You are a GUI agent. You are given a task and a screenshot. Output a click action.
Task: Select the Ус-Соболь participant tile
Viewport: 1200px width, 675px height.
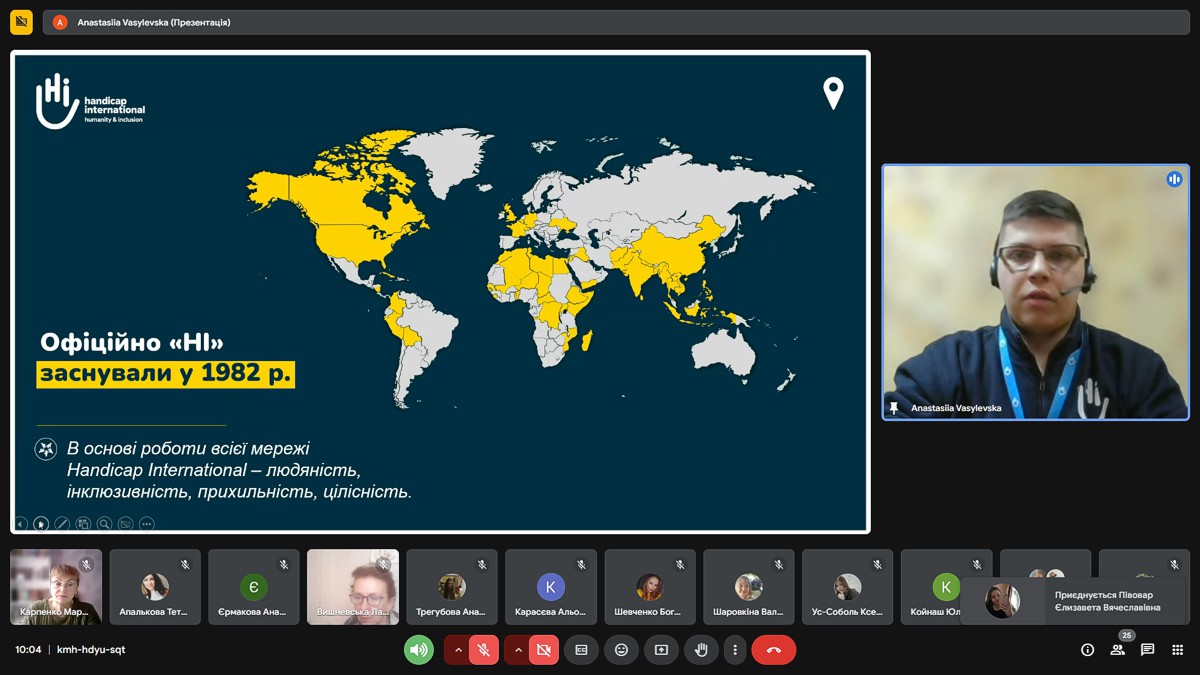pos(848,587)
